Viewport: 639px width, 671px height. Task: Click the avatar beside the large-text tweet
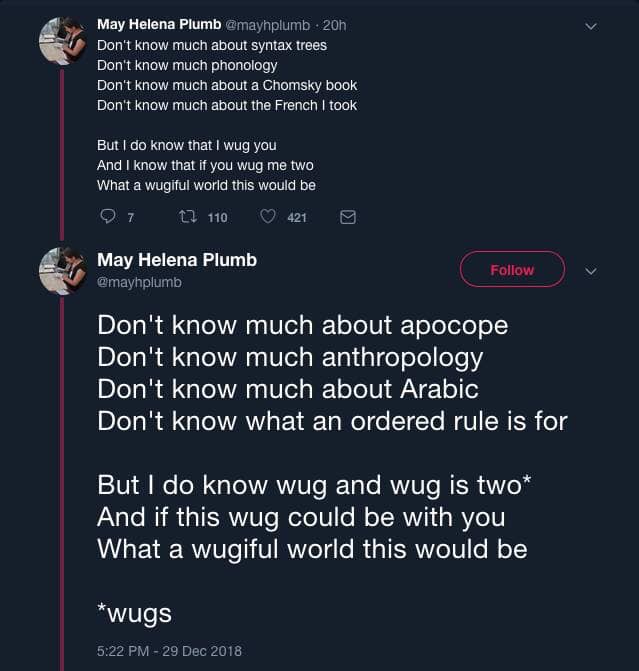click(60, 270)
